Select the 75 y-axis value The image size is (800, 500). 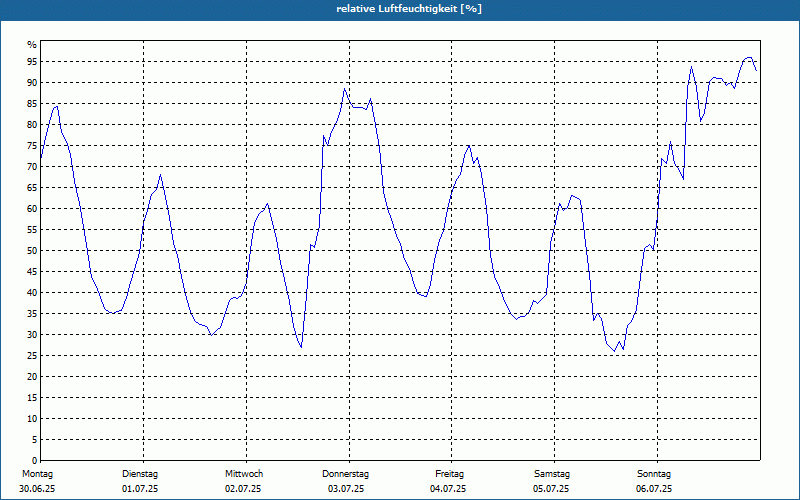tap(32, 146)
